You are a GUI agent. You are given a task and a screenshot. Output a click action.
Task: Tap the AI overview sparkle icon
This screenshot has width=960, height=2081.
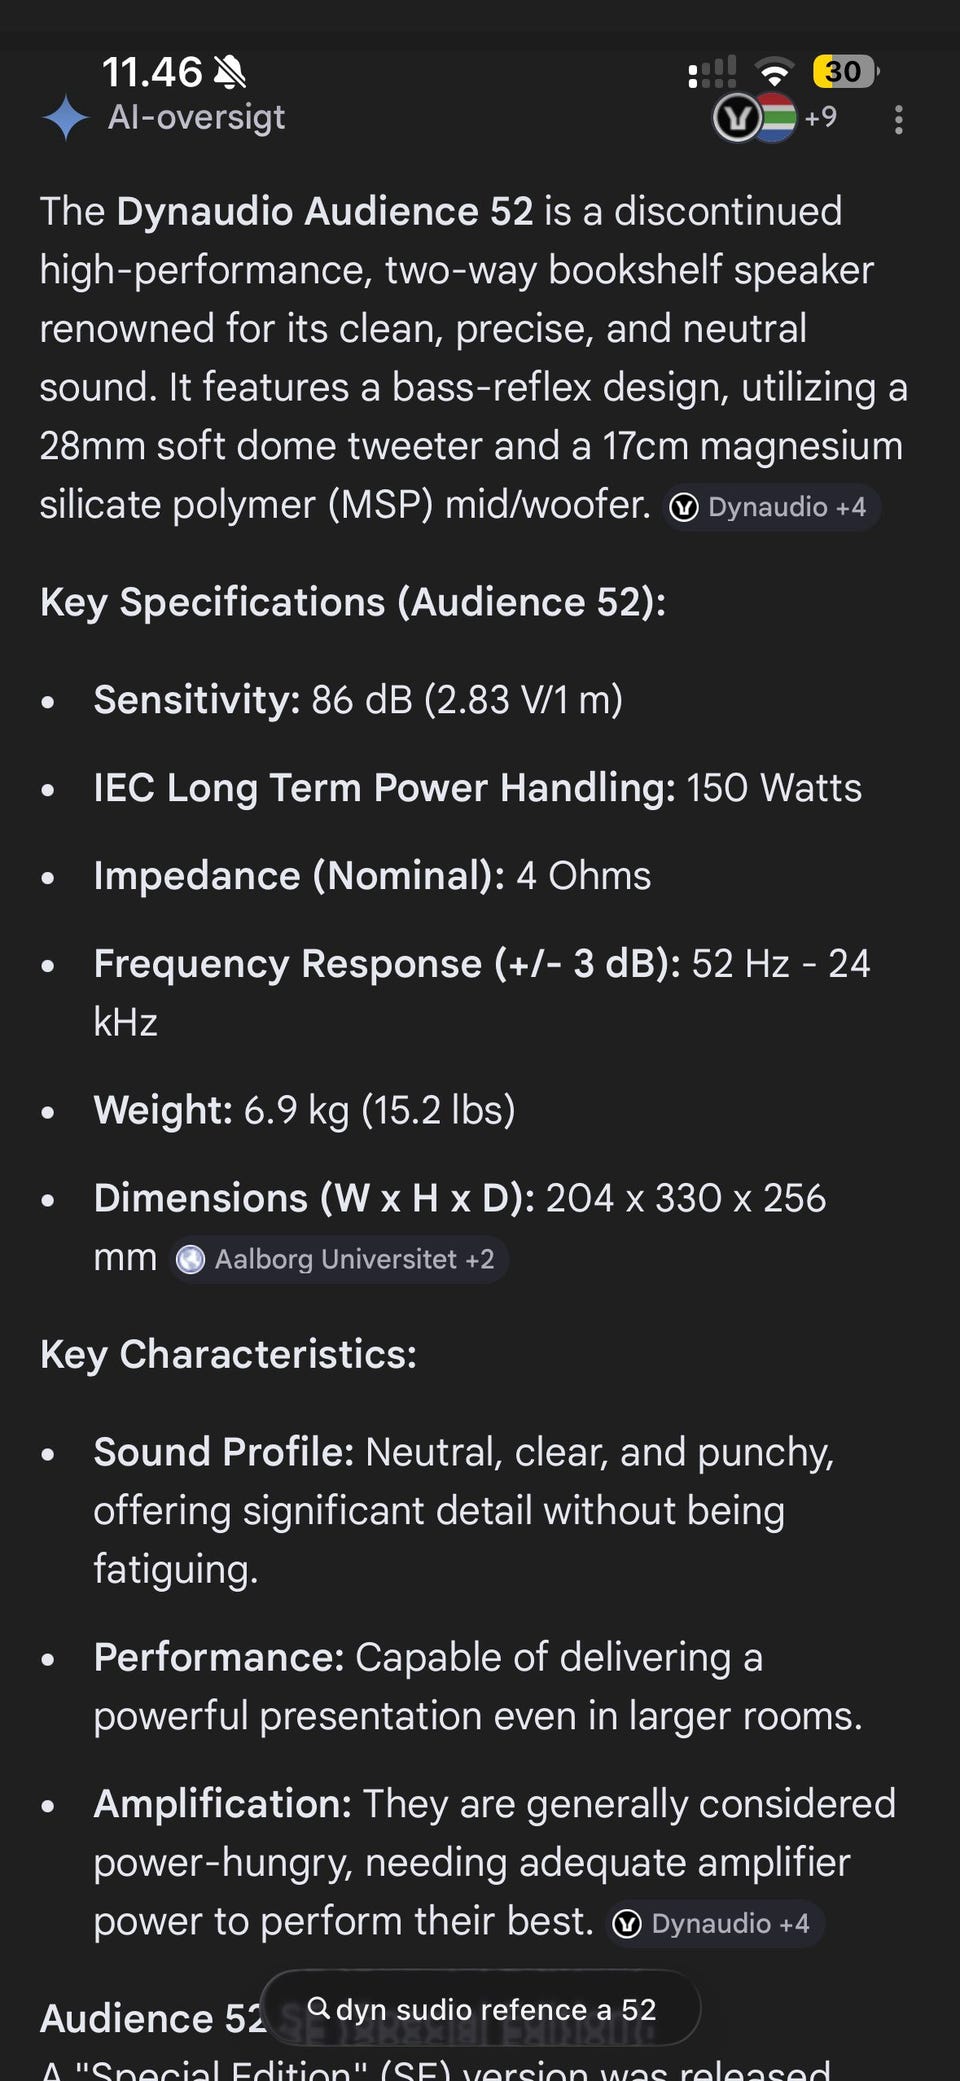(66, 118)
